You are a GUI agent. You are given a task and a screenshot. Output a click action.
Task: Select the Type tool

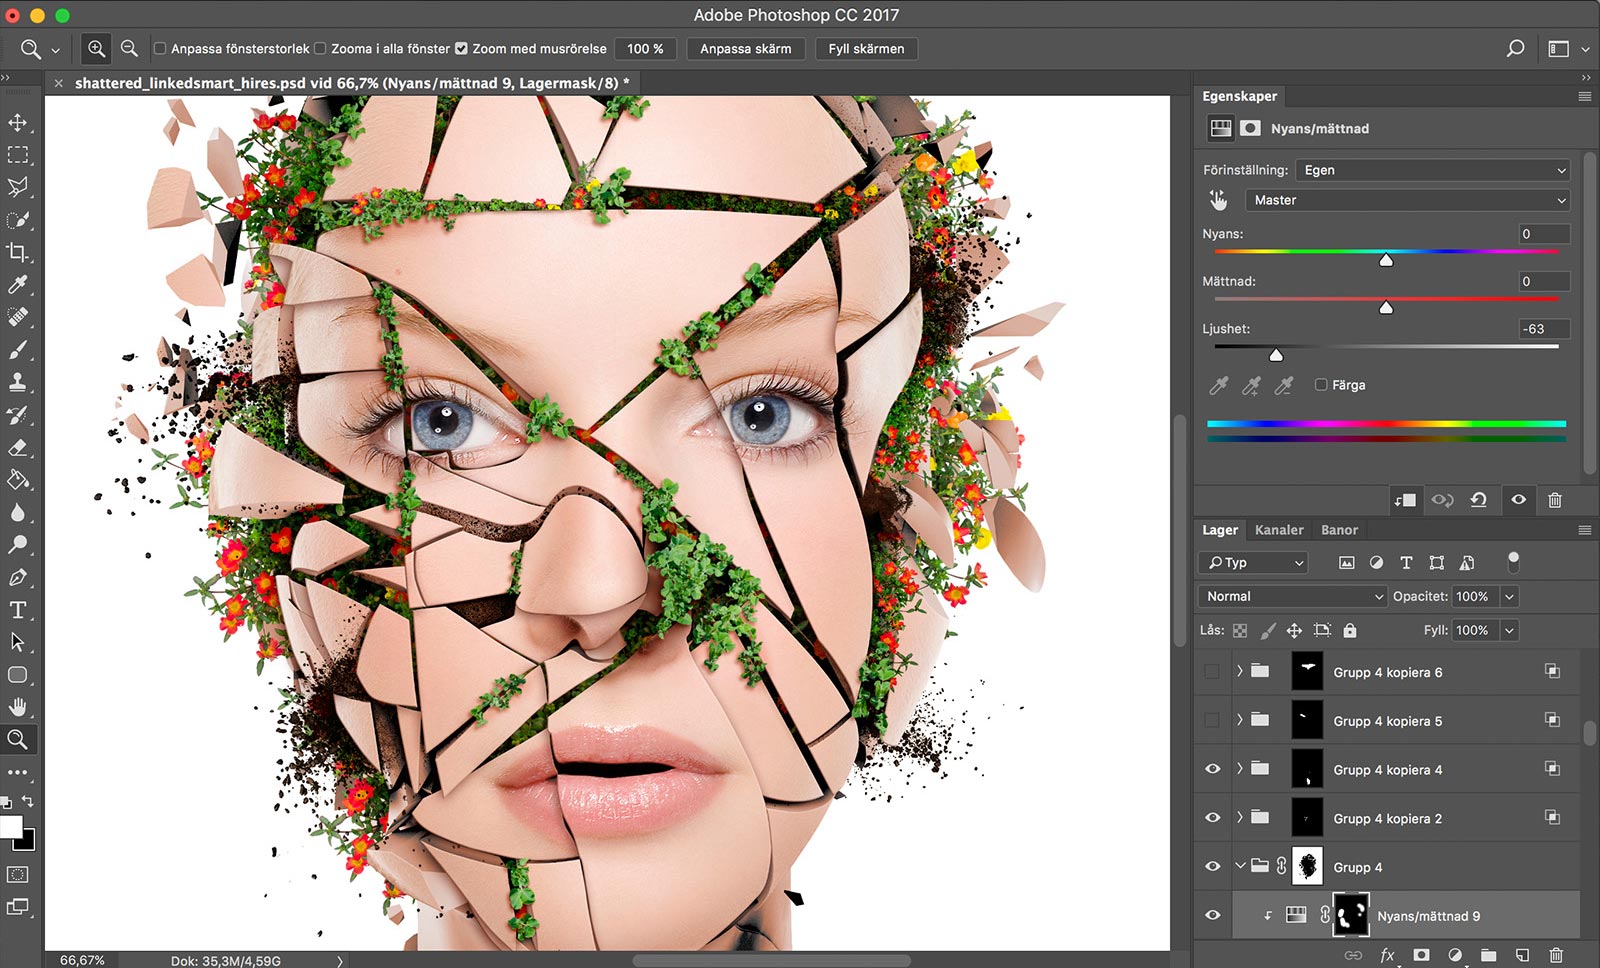click(18, 610)
